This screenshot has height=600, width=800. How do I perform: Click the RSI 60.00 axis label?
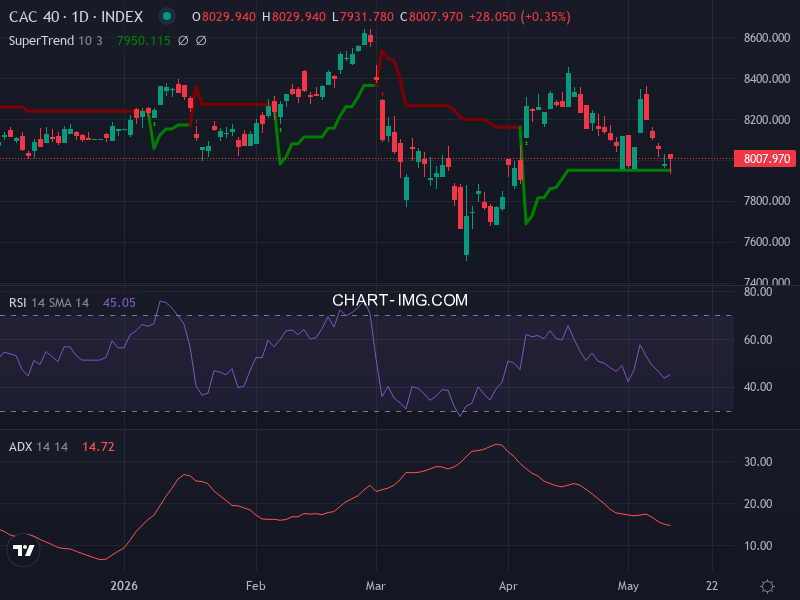click(758, 339)
